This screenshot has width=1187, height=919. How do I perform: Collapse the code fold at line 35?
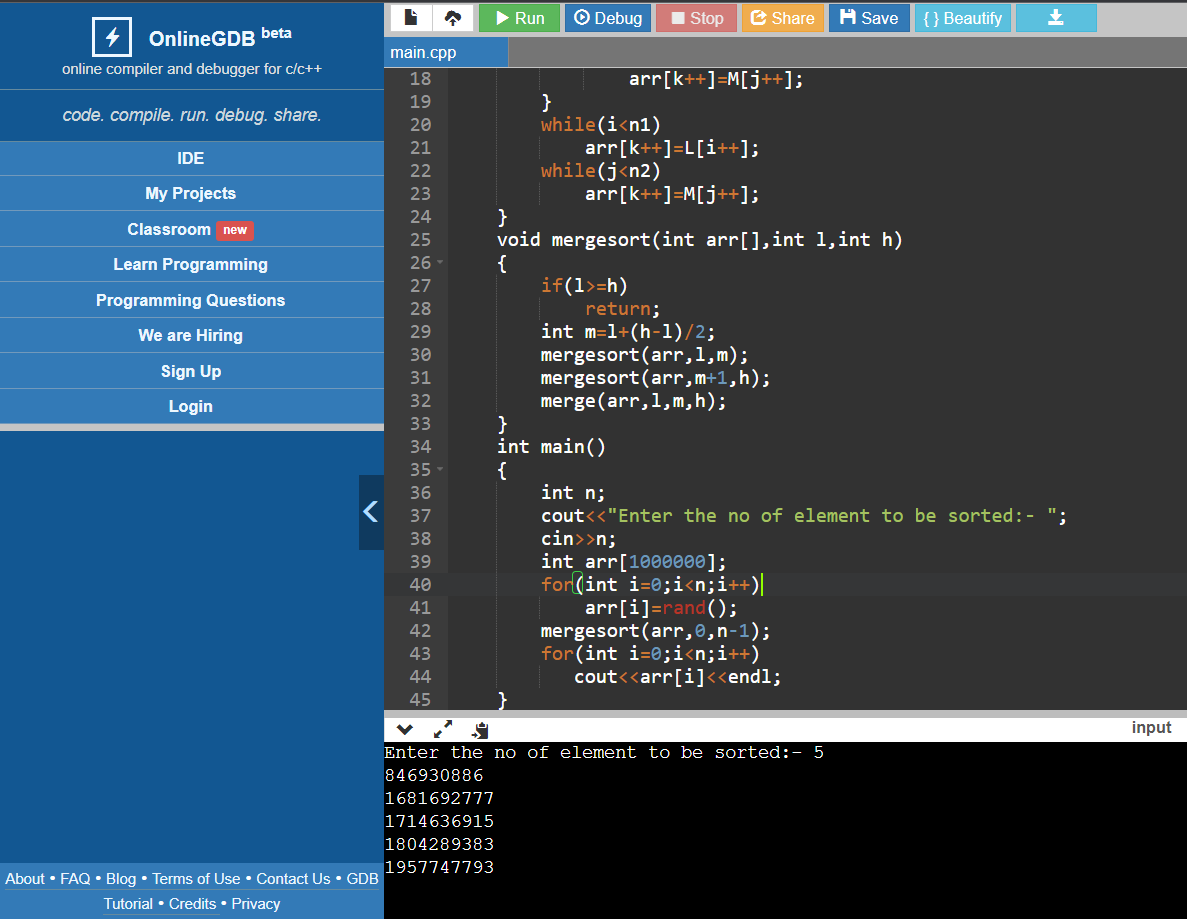point(440,469)
